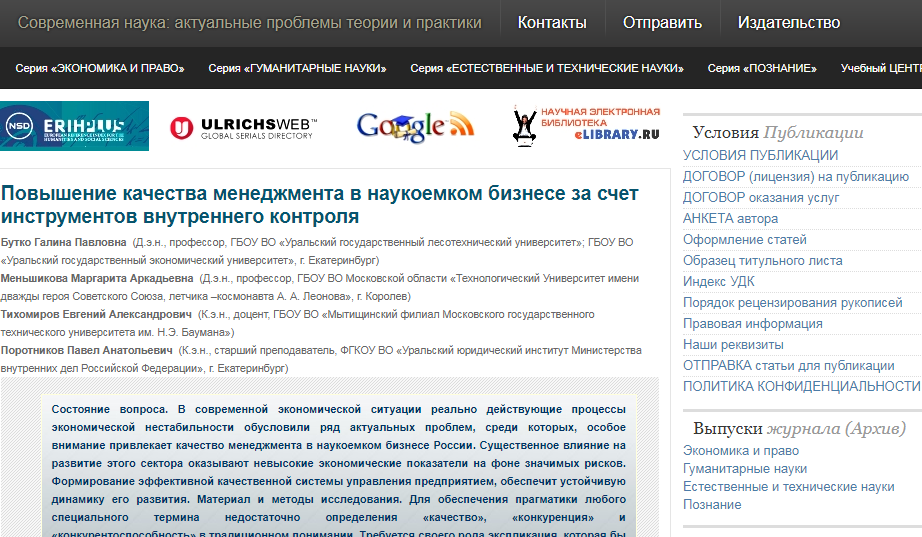Image resolution: width=922 pixels, height=537 pixels.
Task: Open the Google Scholar logo
Action: [415, 126]
